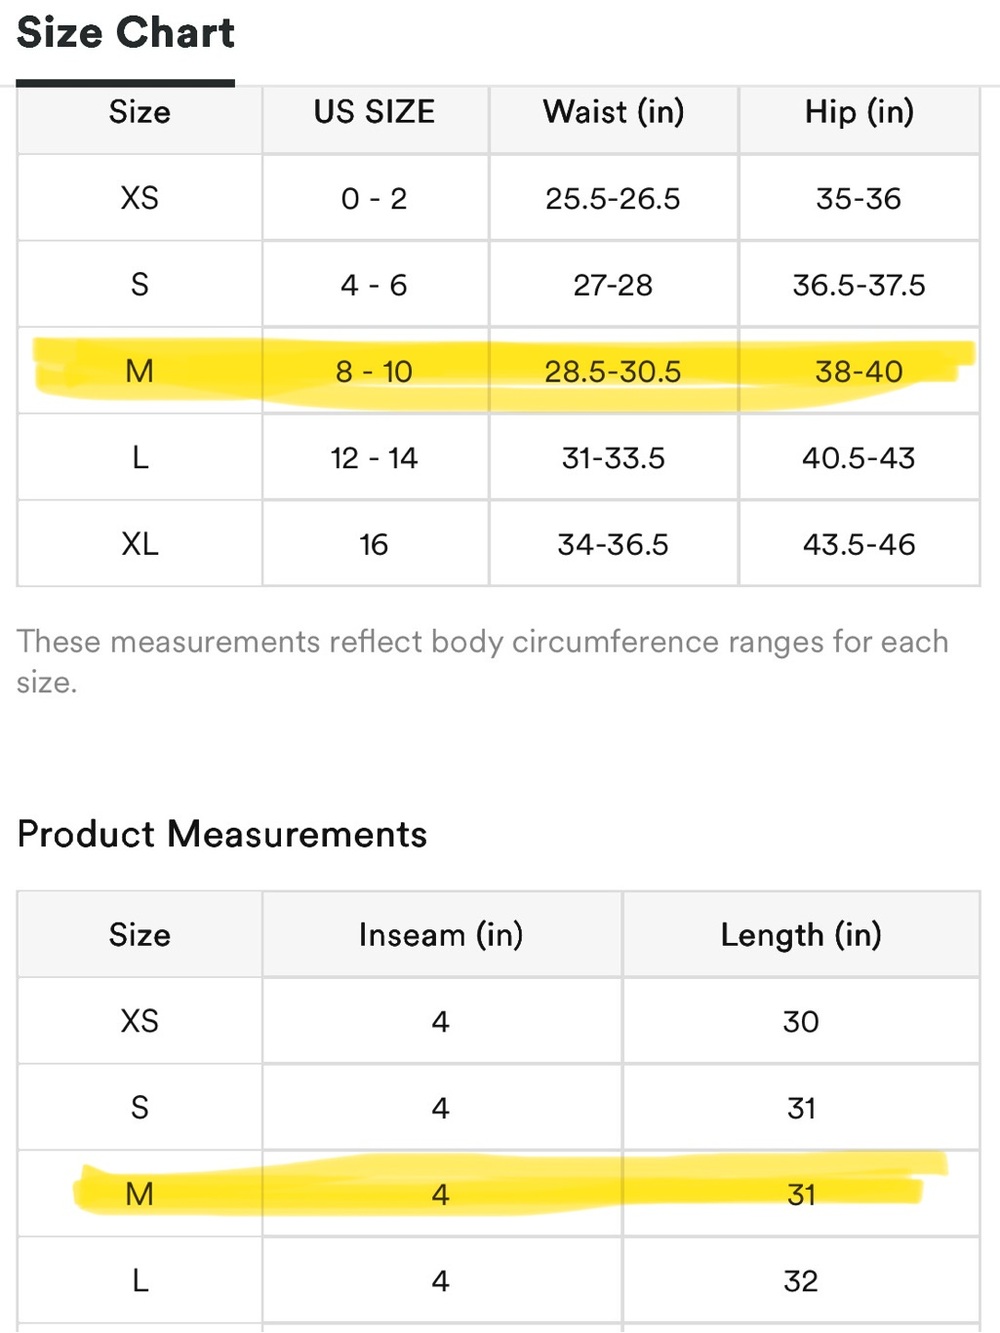Select the XL size cell
1000x1333 pixels.
click(x=140, y=544)
